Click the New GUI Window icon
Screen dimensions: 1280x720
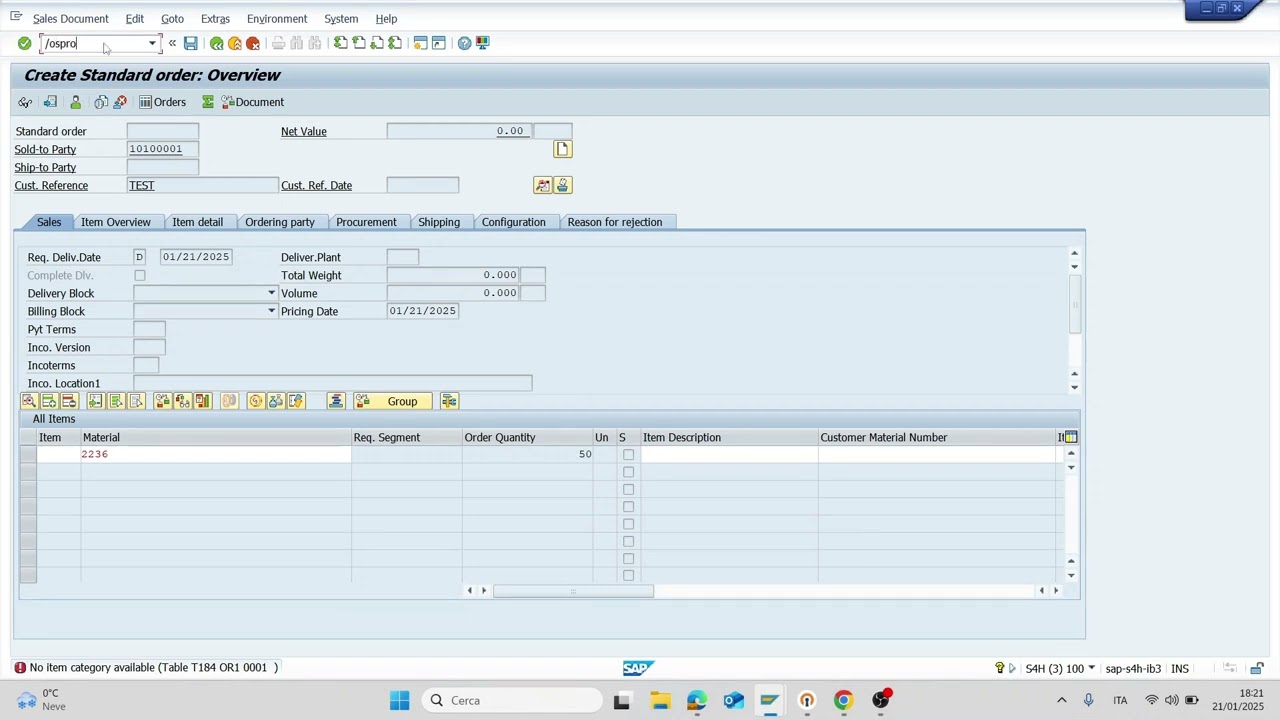[420, 43]
